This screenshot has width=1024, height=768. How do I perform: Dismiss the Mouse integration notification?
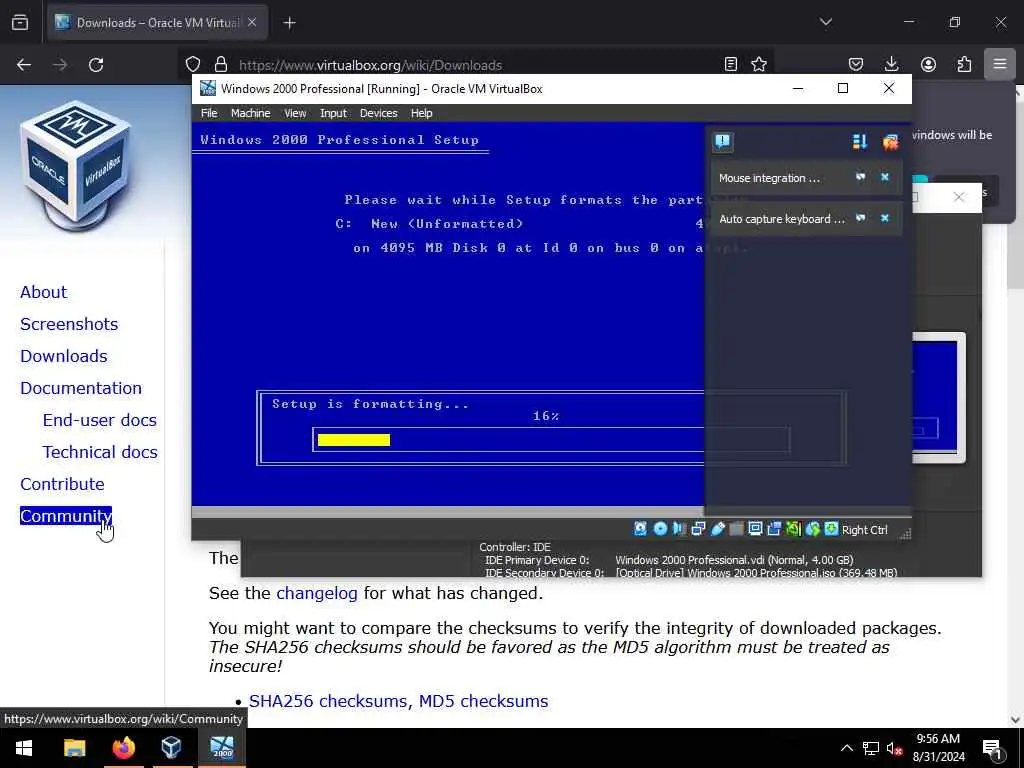[x=885, y=177]
